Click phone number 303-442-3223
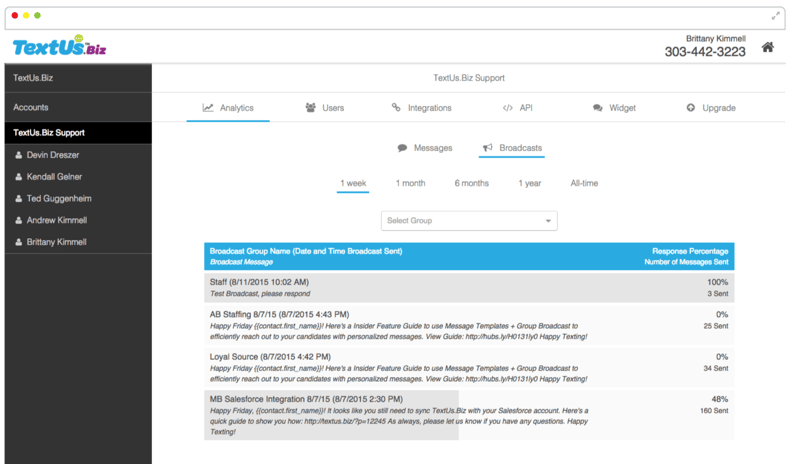Image resolution: width=790 pixels, height=464 pixels. coord(705,52)
